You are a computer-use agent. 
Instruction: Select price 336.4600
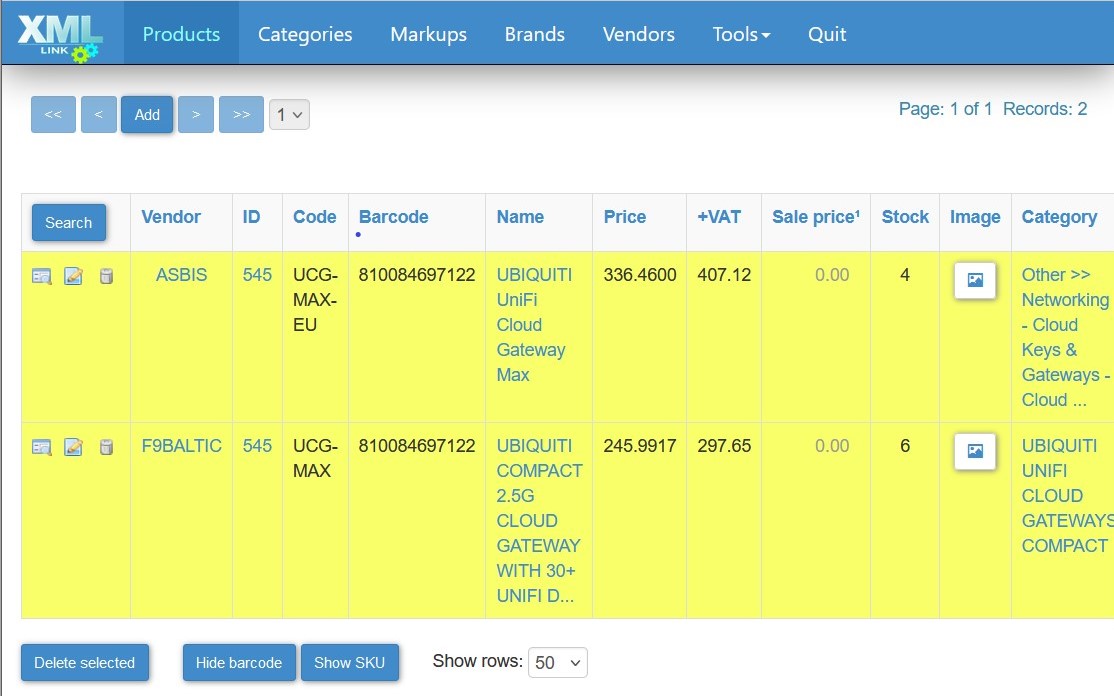[x=639, y=275]
